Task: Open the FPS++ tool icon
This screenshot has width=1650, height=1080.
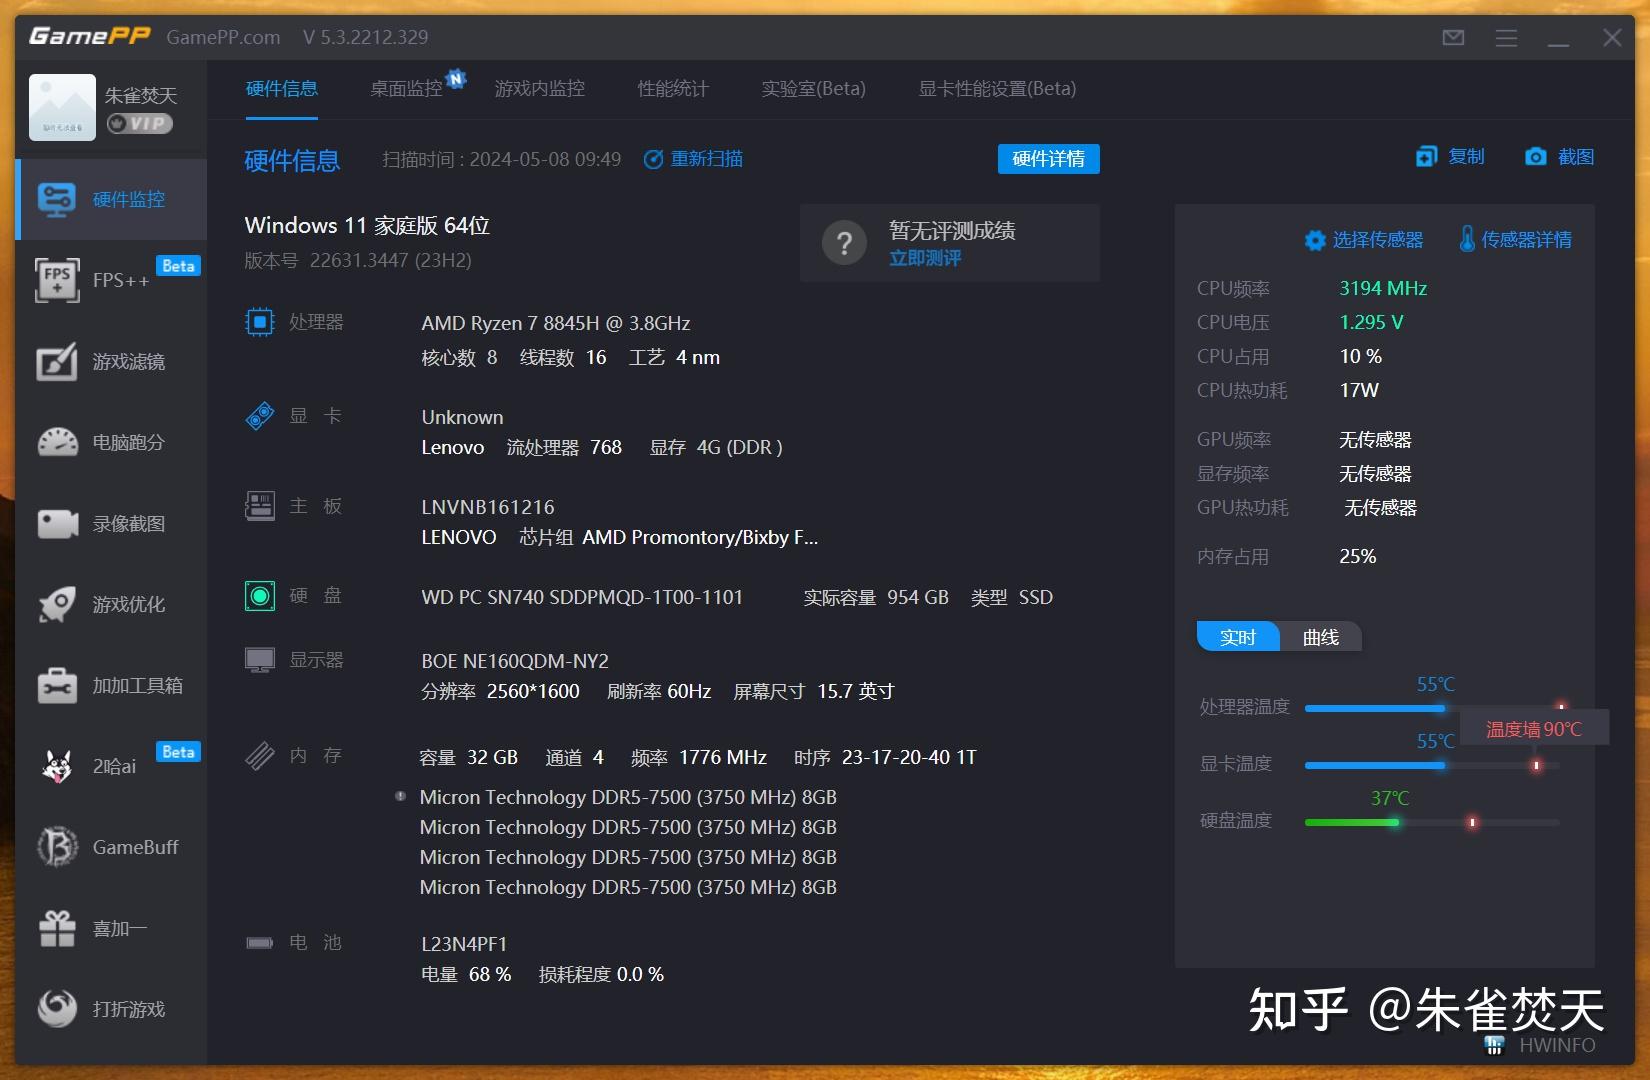Action: pos(57,280)
